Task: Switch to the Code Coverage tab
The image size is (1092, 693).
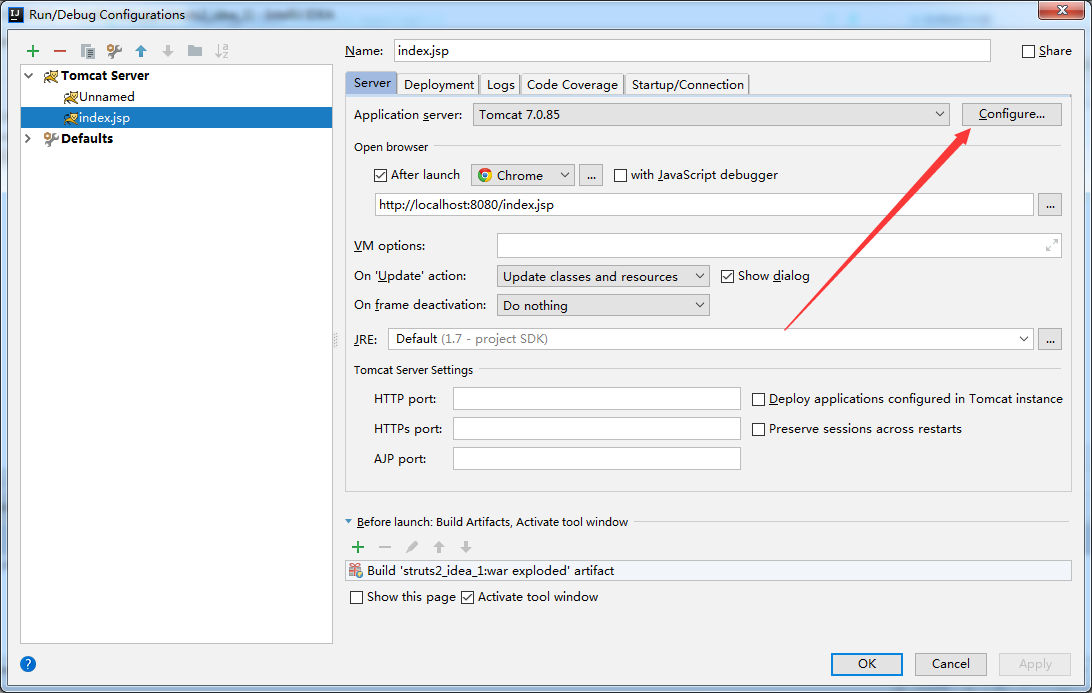Action: point(572,84)
